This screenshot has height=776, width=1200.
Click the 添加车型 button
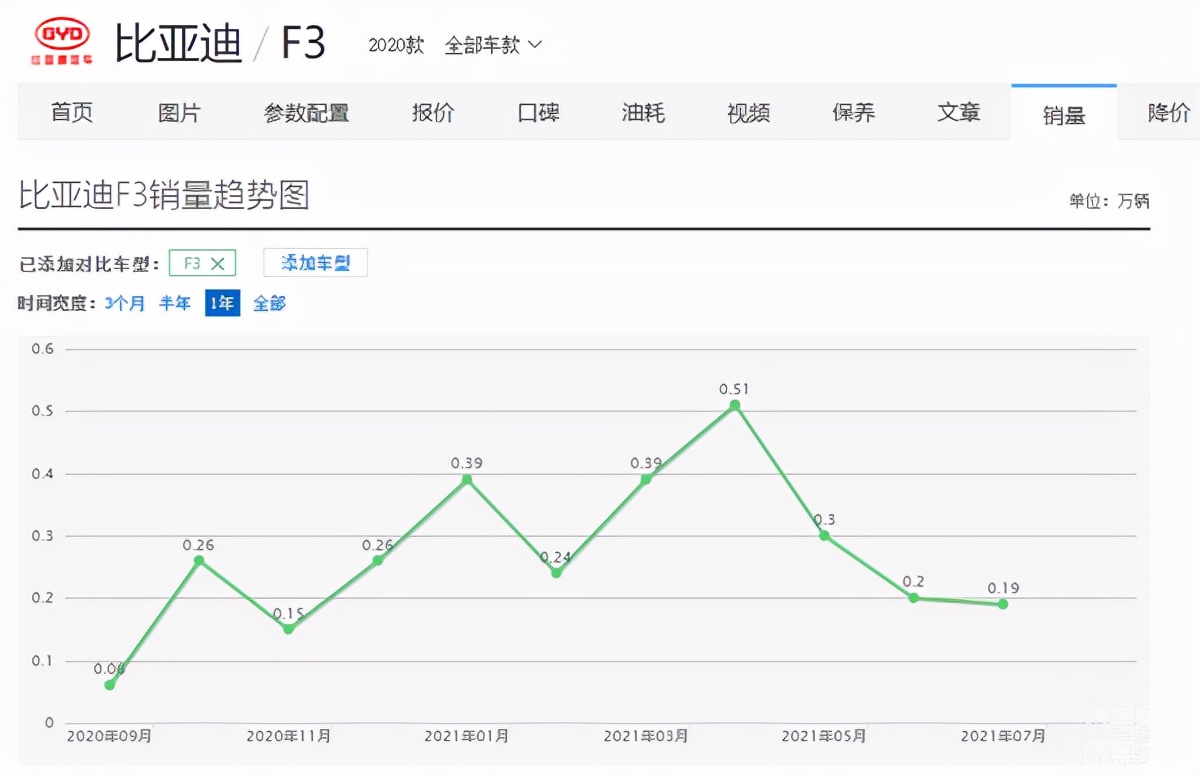pos(315,263)
